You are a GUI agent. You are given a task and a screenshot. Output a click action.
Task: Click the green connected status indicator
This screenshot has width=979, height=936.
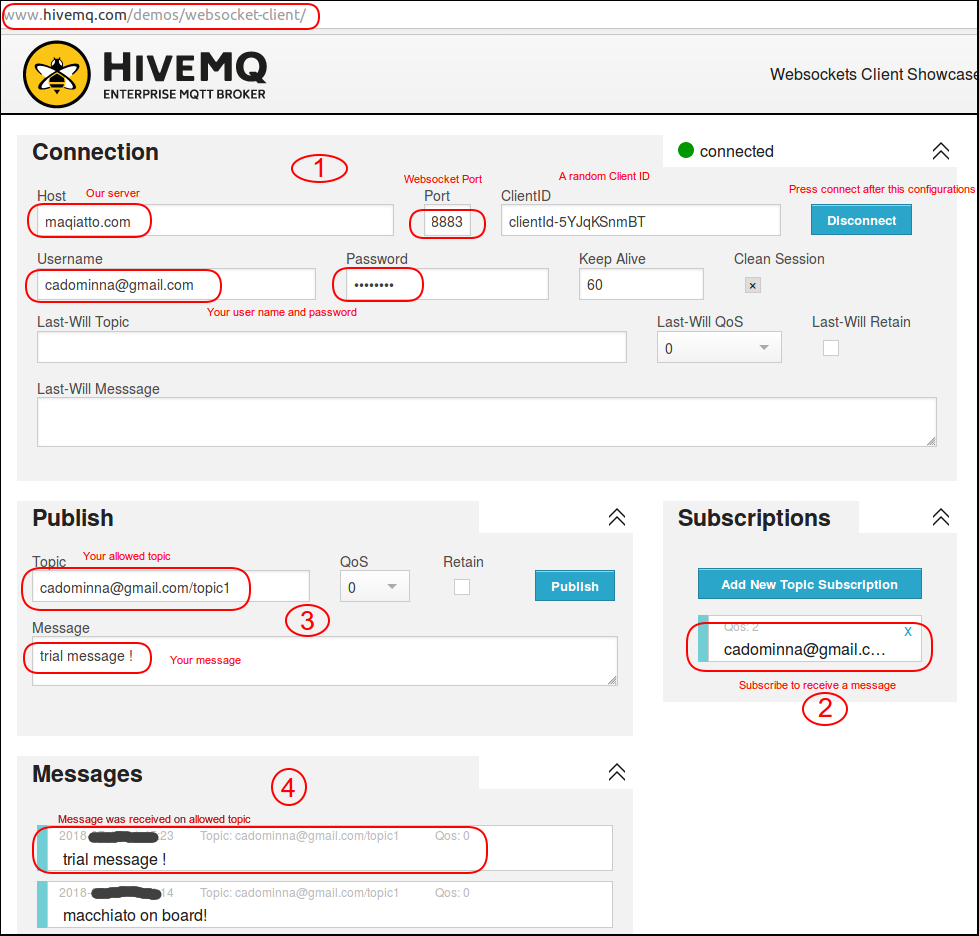(686, 150)
